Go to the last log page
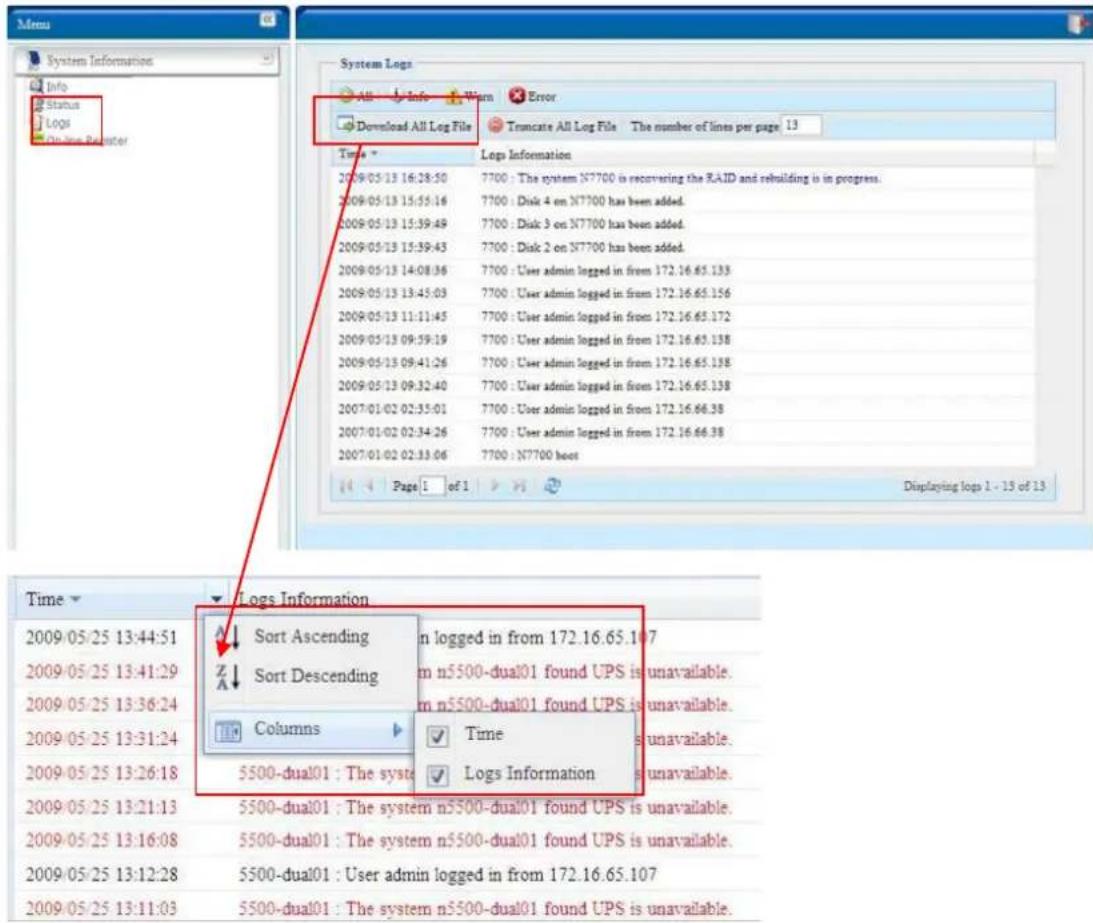The height and width of the screenshot is (923, 1093). pos(521,485)
